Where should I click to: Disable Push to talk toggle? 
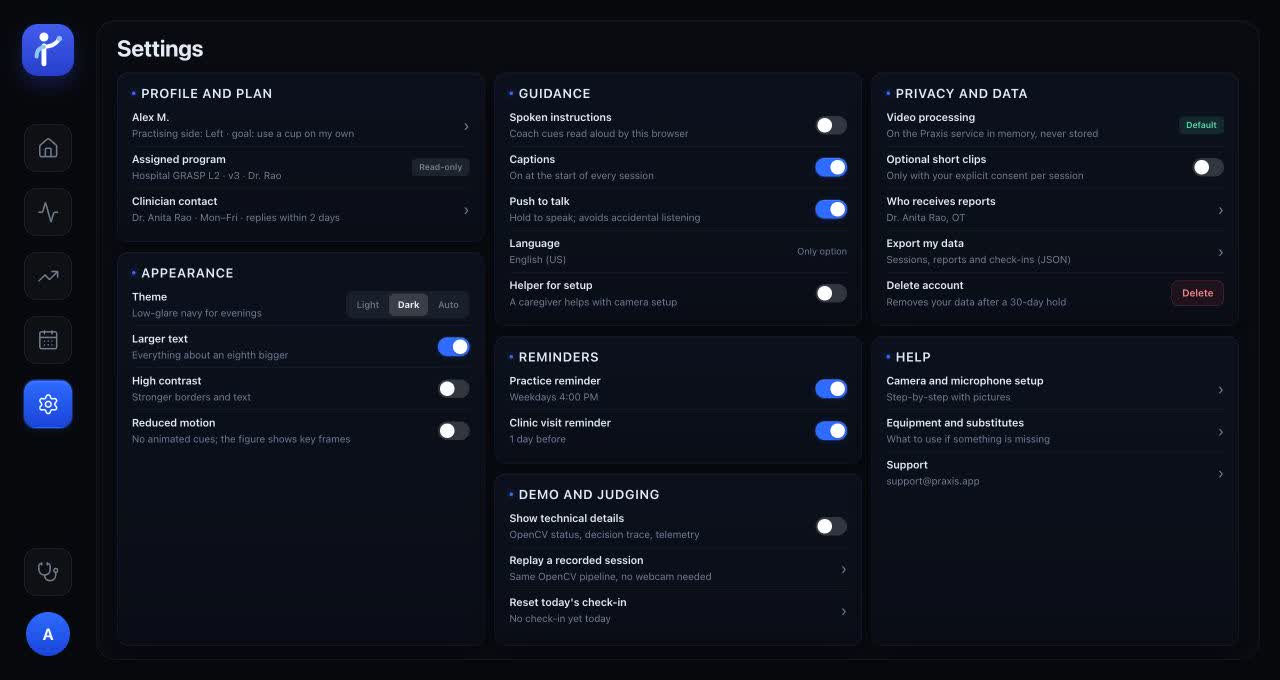tap(831, 209)
